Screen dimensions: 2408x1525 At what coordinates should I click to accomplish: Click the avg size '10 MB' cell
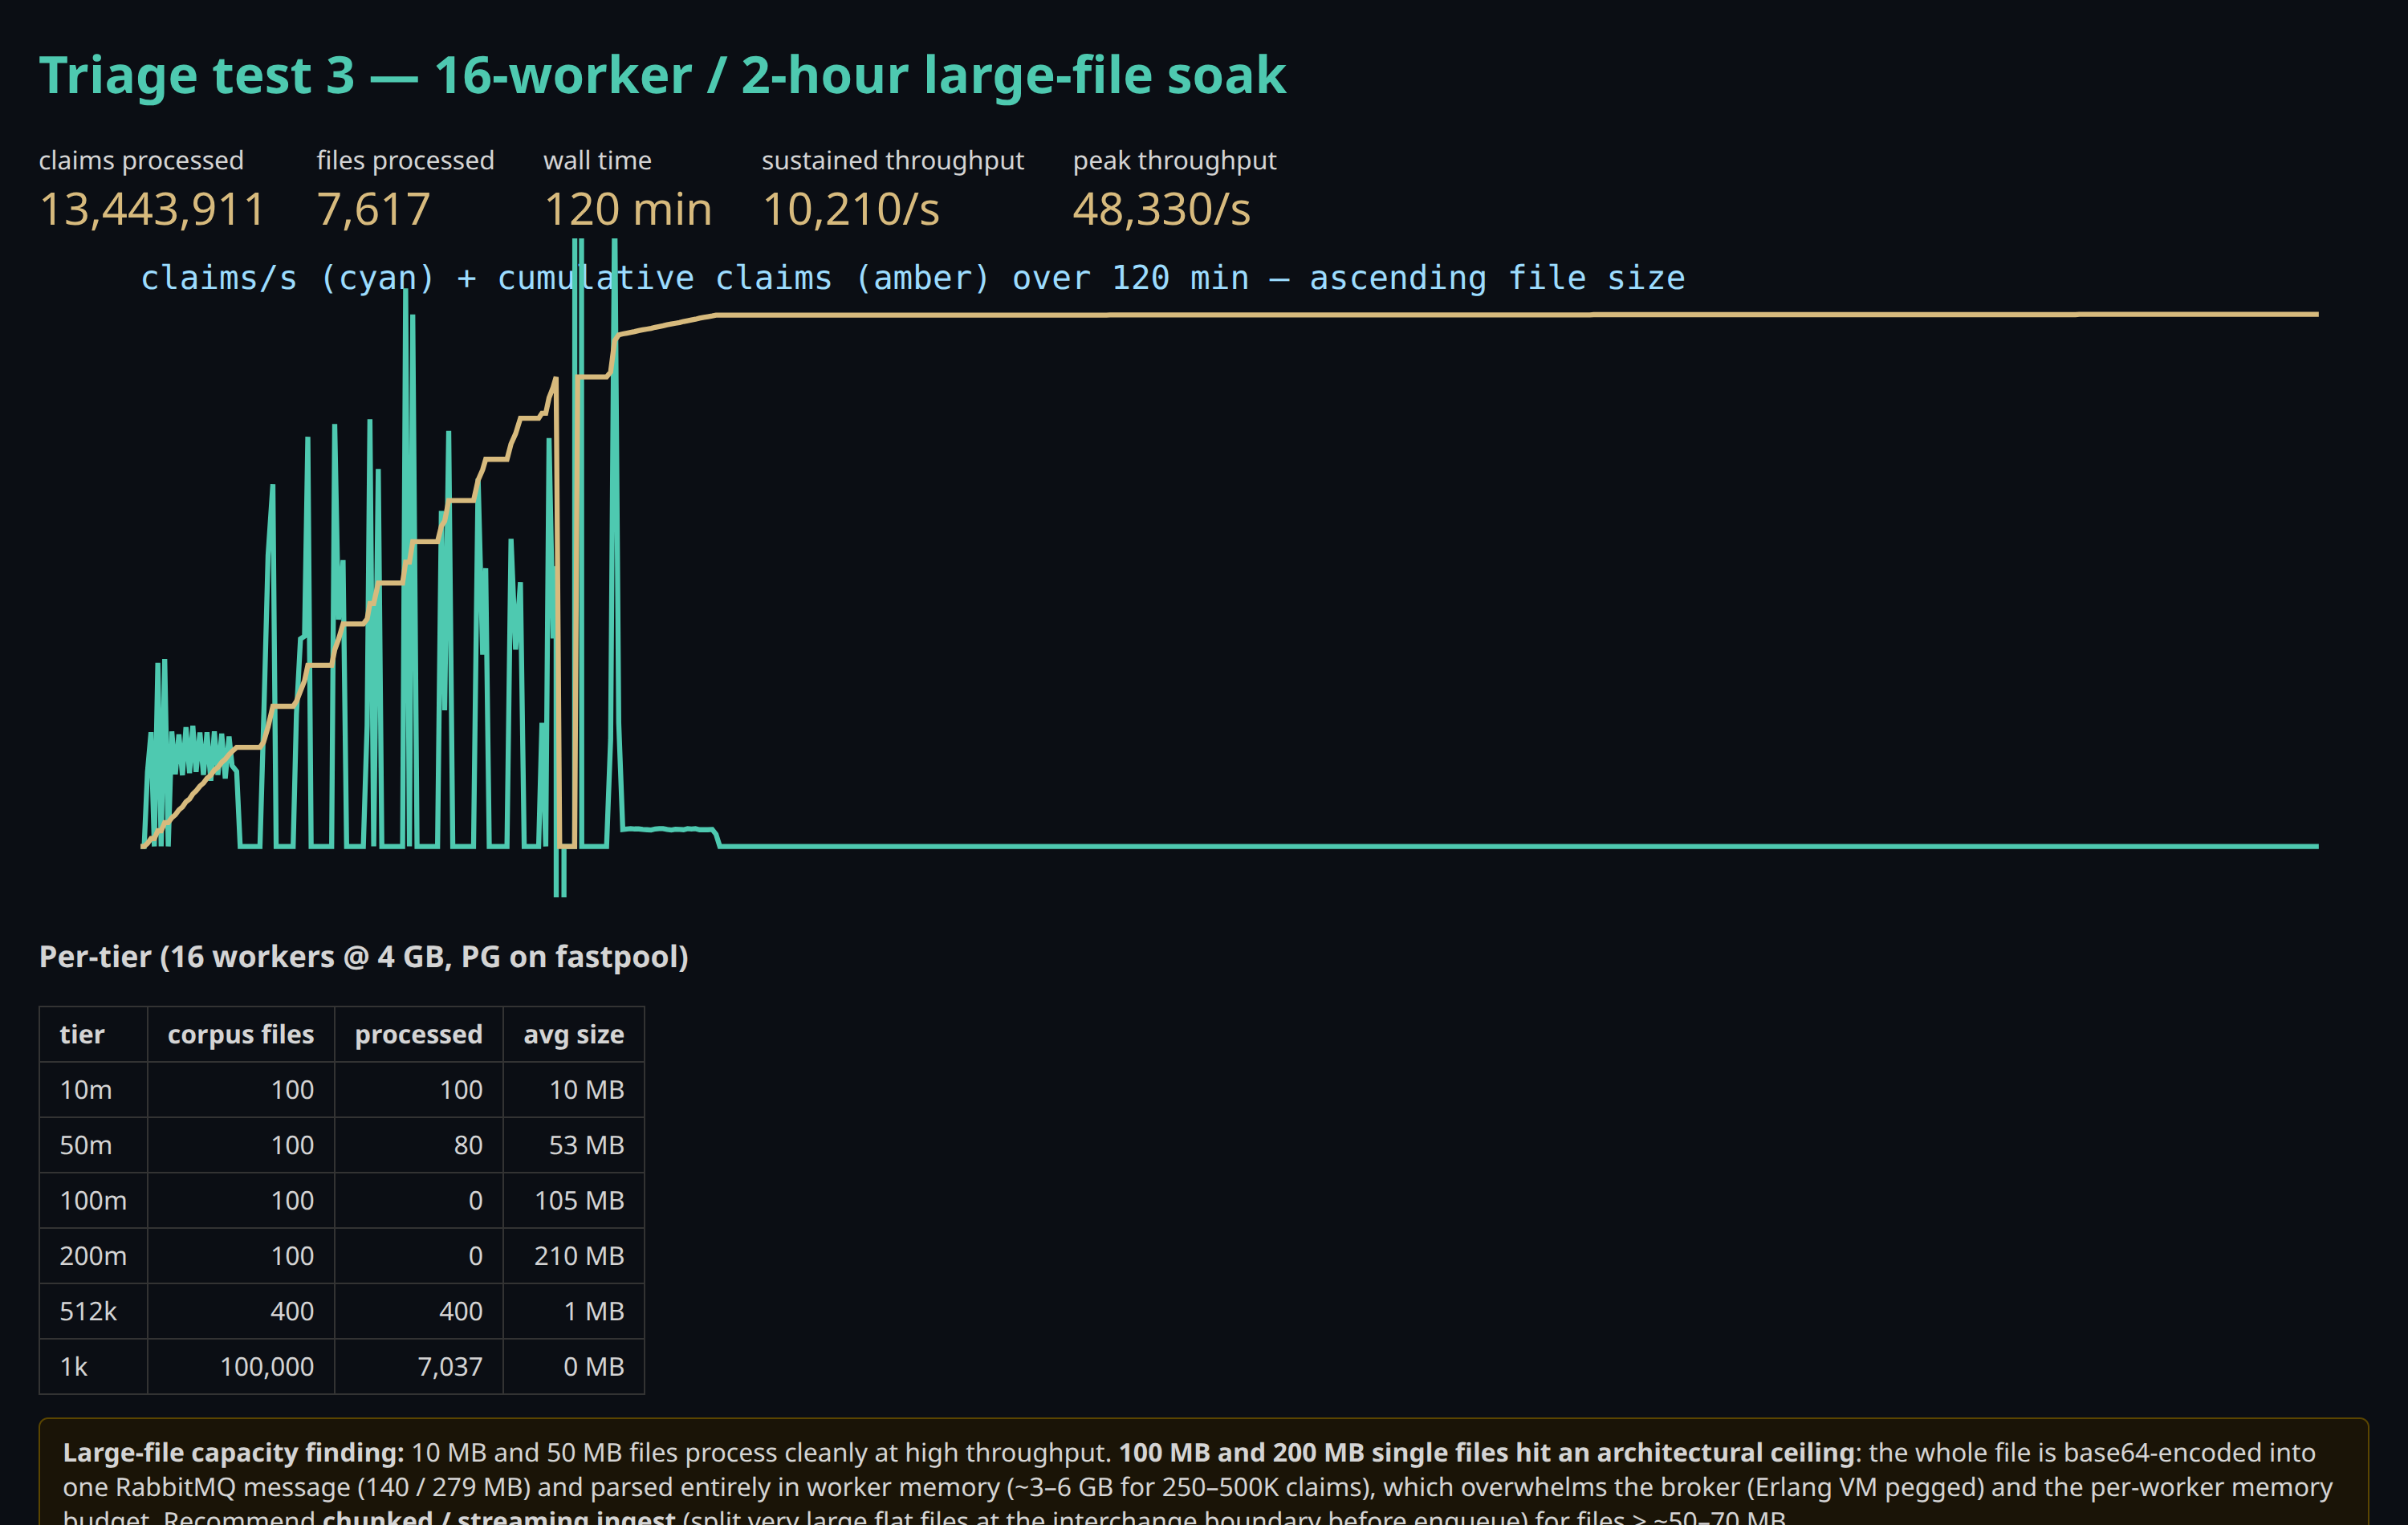coord(574,1089)
